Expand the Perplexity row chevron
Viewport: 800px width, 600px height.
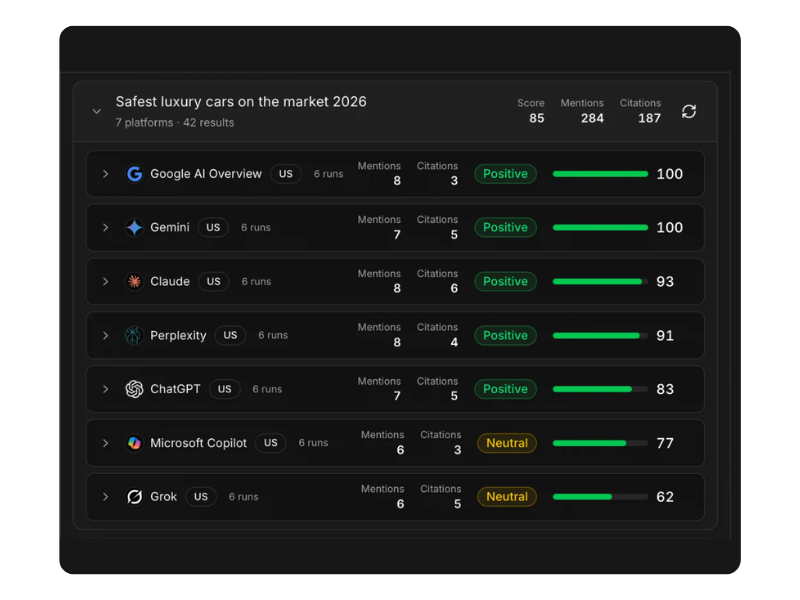click(x=105, y=335)
